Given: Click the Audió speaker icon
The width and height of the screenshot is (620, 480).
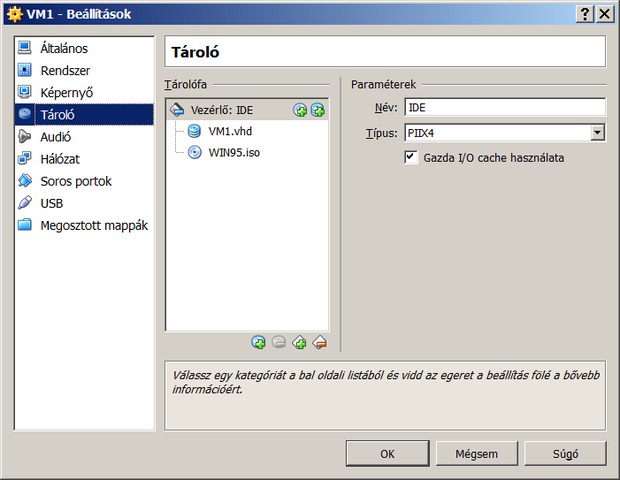Looking at the screenshot, I should coord(25,136).
